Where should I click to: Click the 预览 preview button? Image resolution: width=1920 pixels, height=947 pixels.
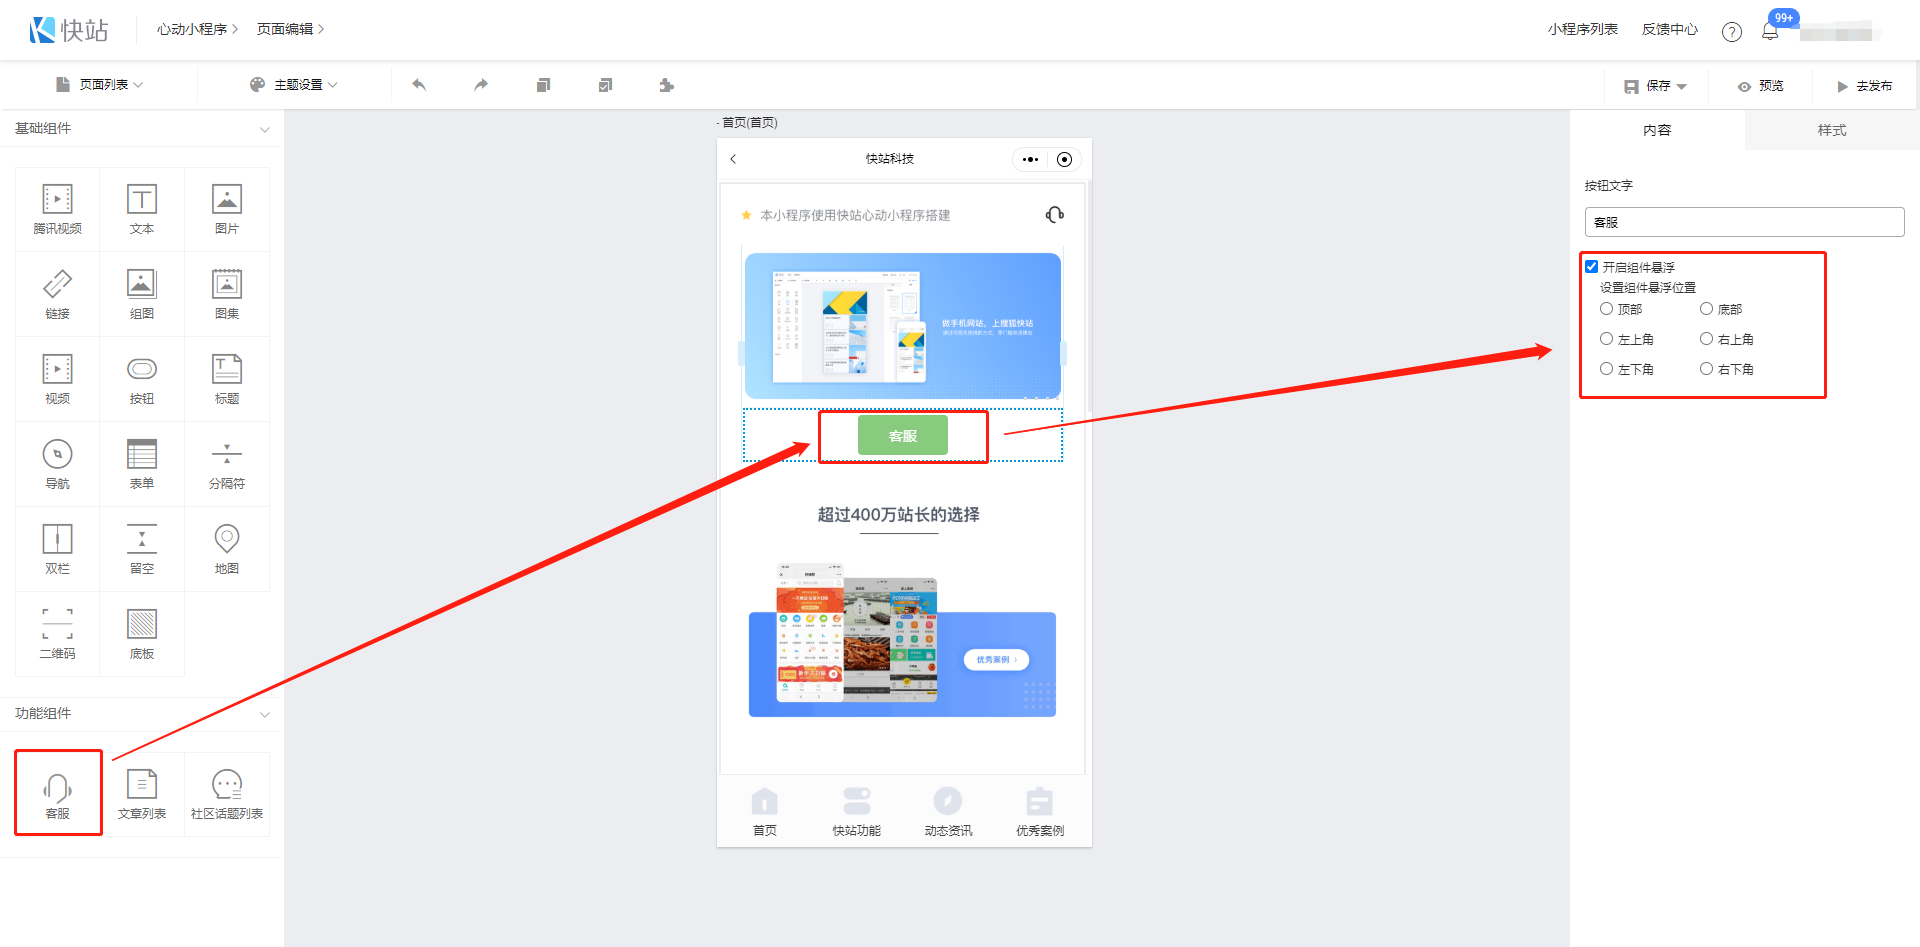pyautogui.click(x=1762, y=86)
